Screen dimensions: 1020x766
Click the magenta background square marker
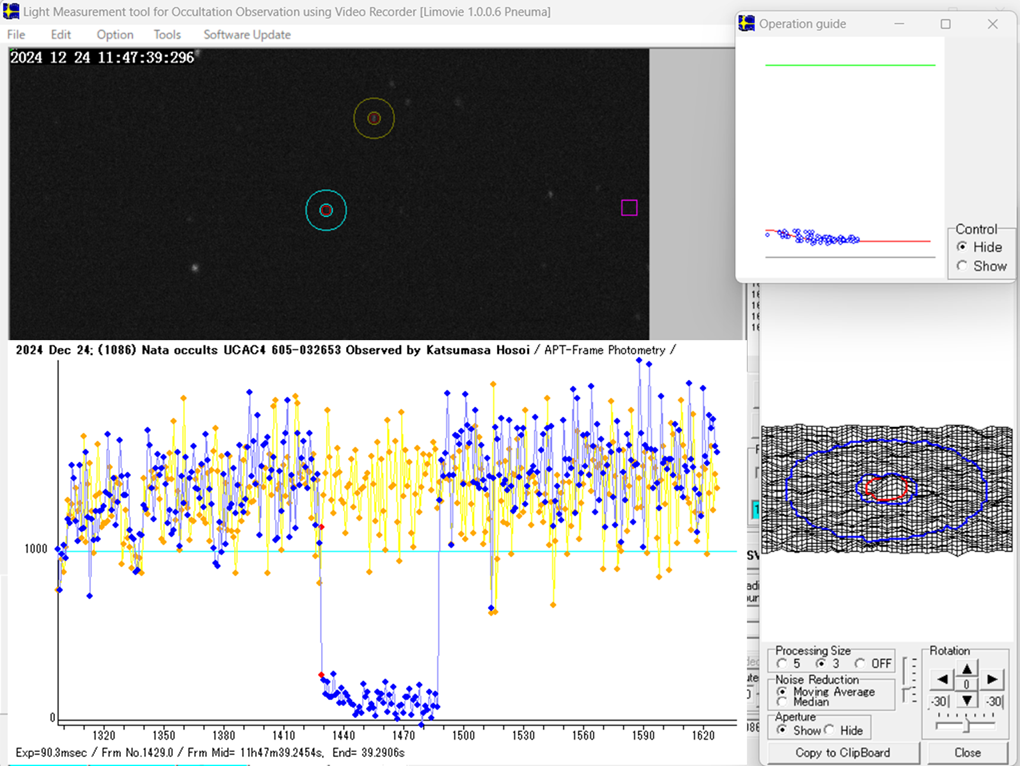click(629, 208)
